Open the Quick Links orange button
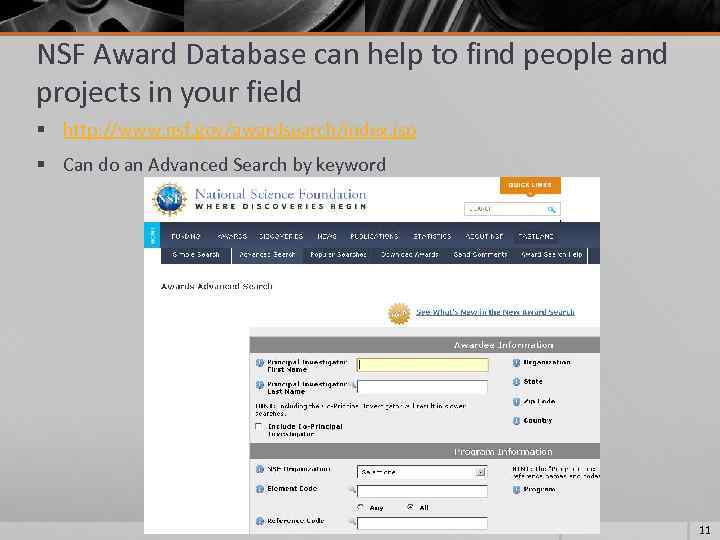This screenshot has width=720, height=540. pos(530,185)
